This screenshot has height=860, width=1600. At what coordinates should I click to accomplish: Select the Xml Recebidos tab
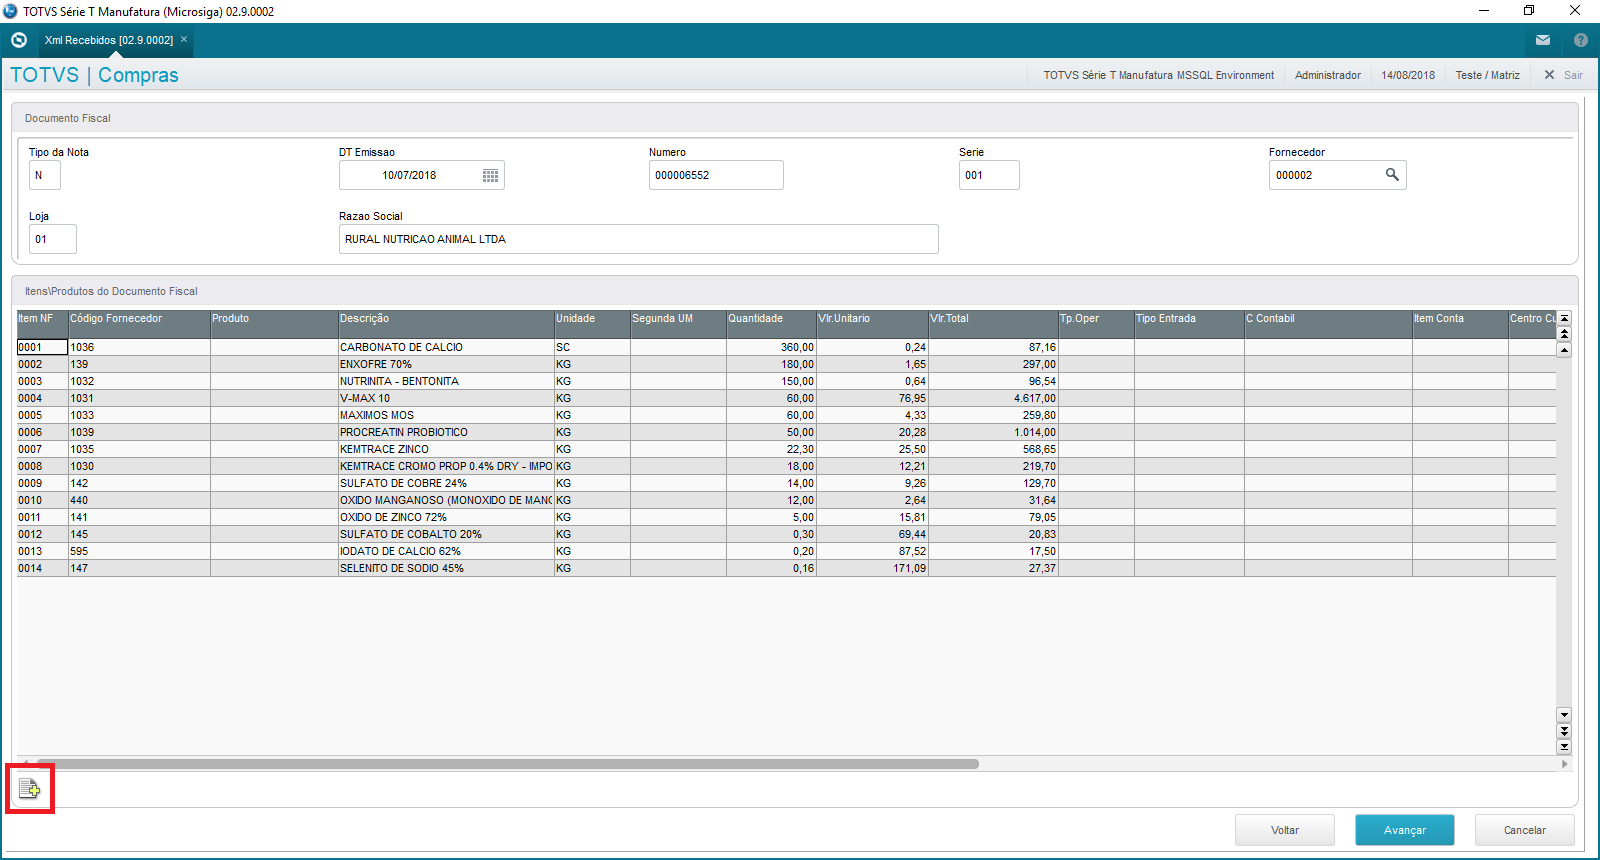pyautogui.click(x=108, y=40)
